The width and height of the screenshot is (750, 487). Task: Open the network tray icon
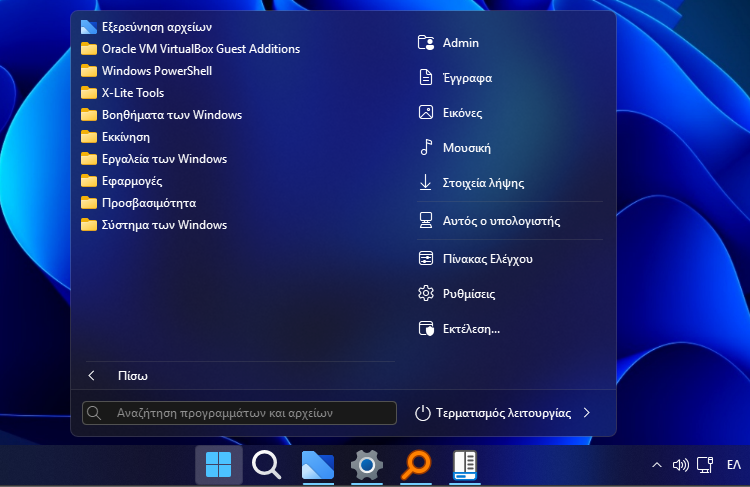(x=705, y=465)
